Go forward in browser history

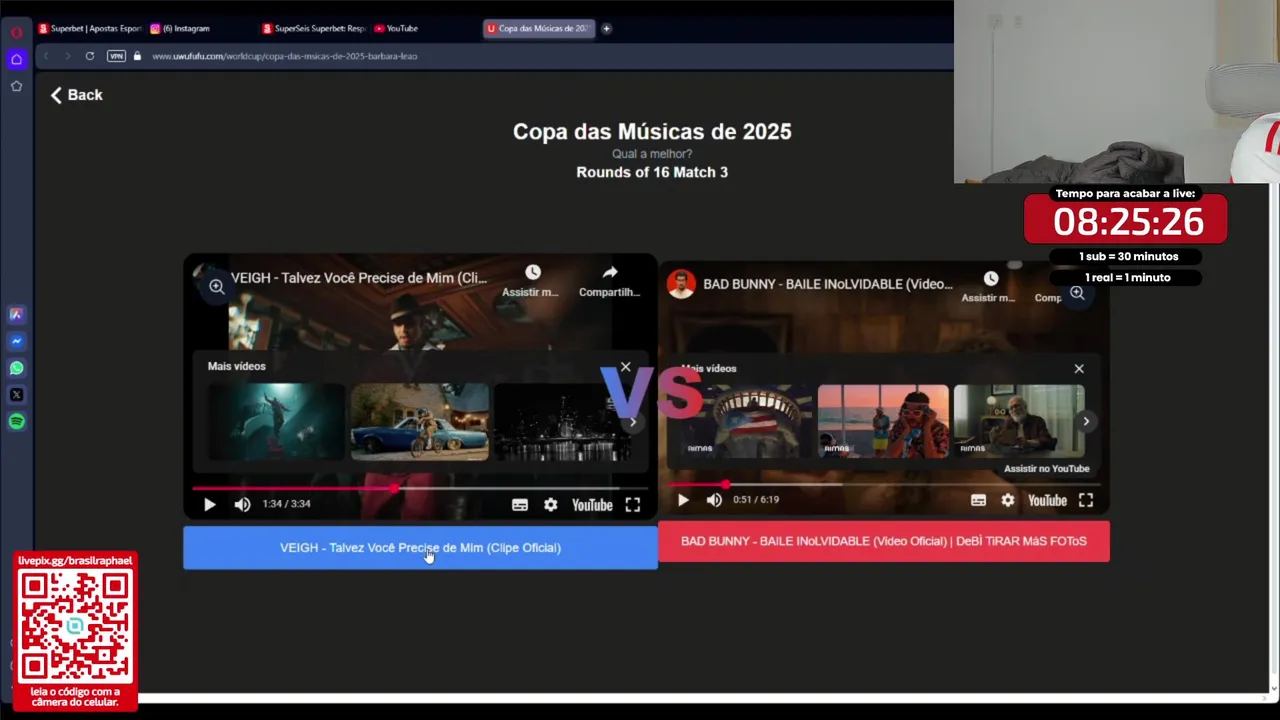pyautogui.click(x=68, y=56)
